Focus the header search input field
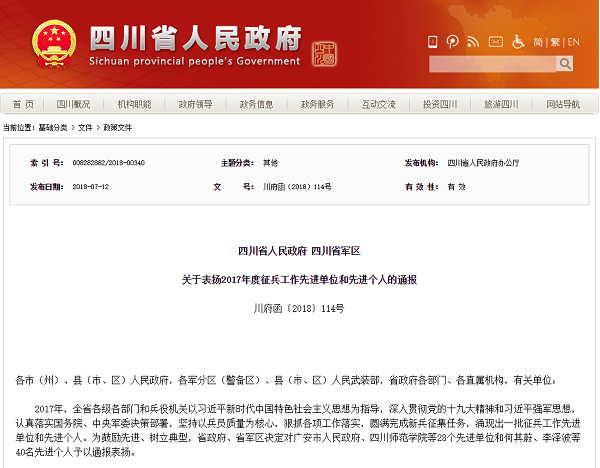600x468 pixels. [x=492, y=64]
